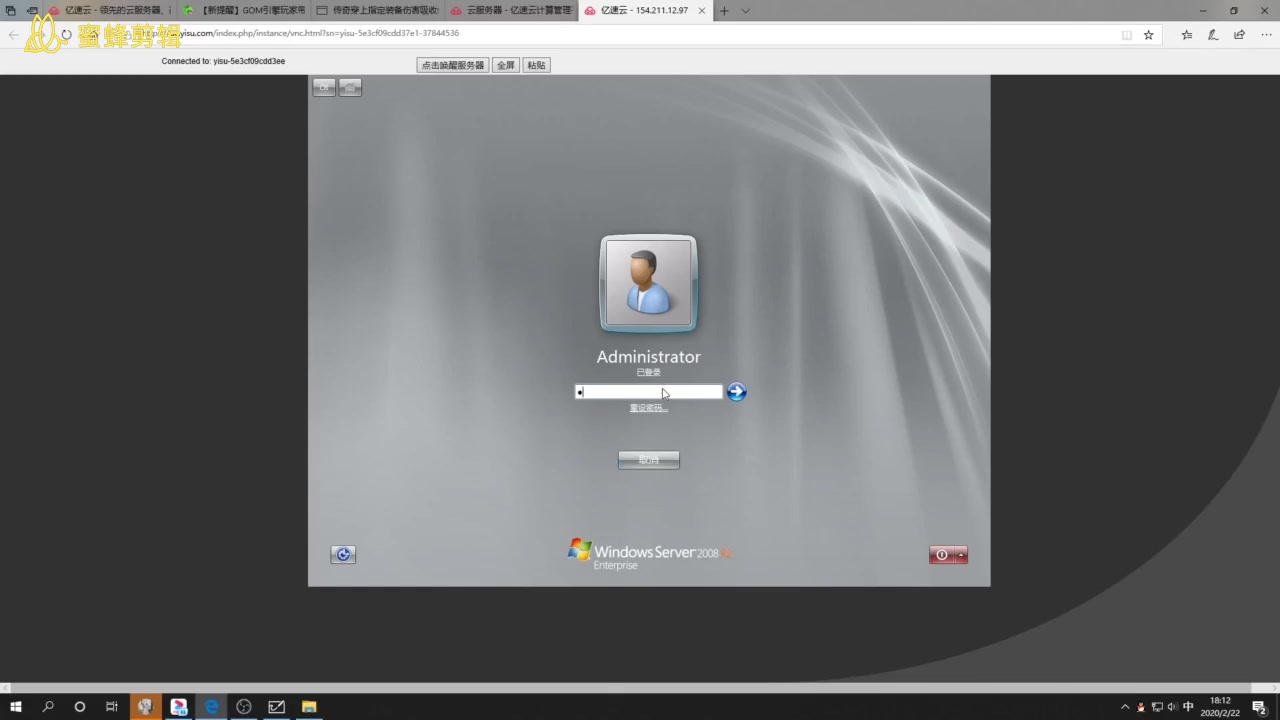Open taskbar search magnifier
Viewport: 1280px width, 720px height.
(x=48, y=707)
